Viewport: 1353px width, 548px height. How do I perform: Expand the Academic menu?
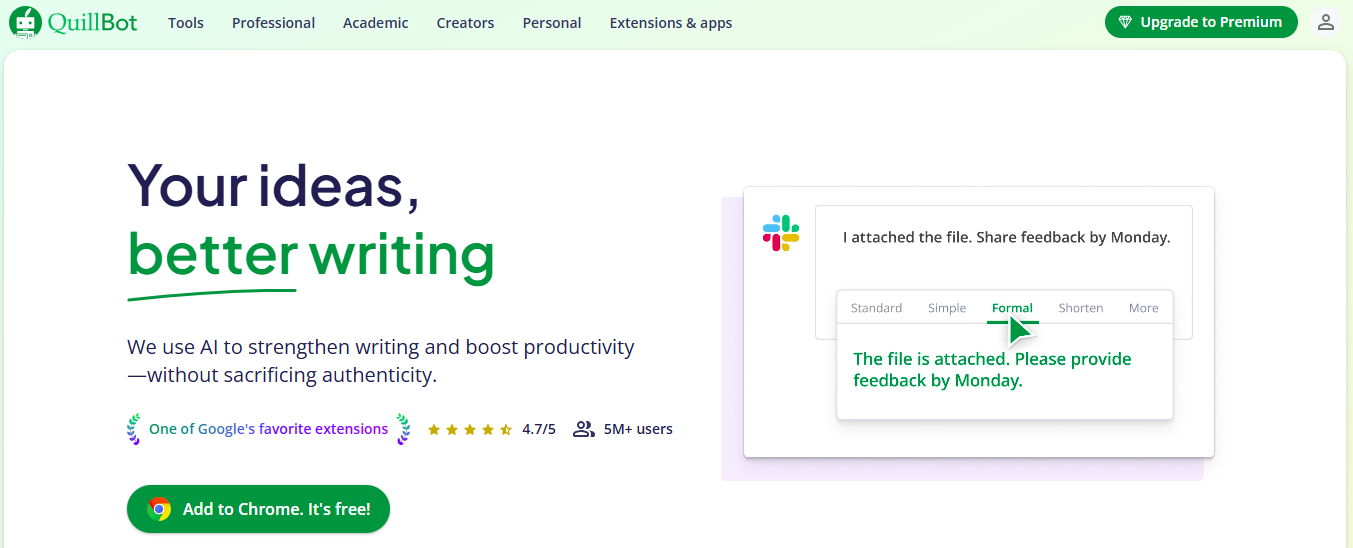[x=375, y=23]
